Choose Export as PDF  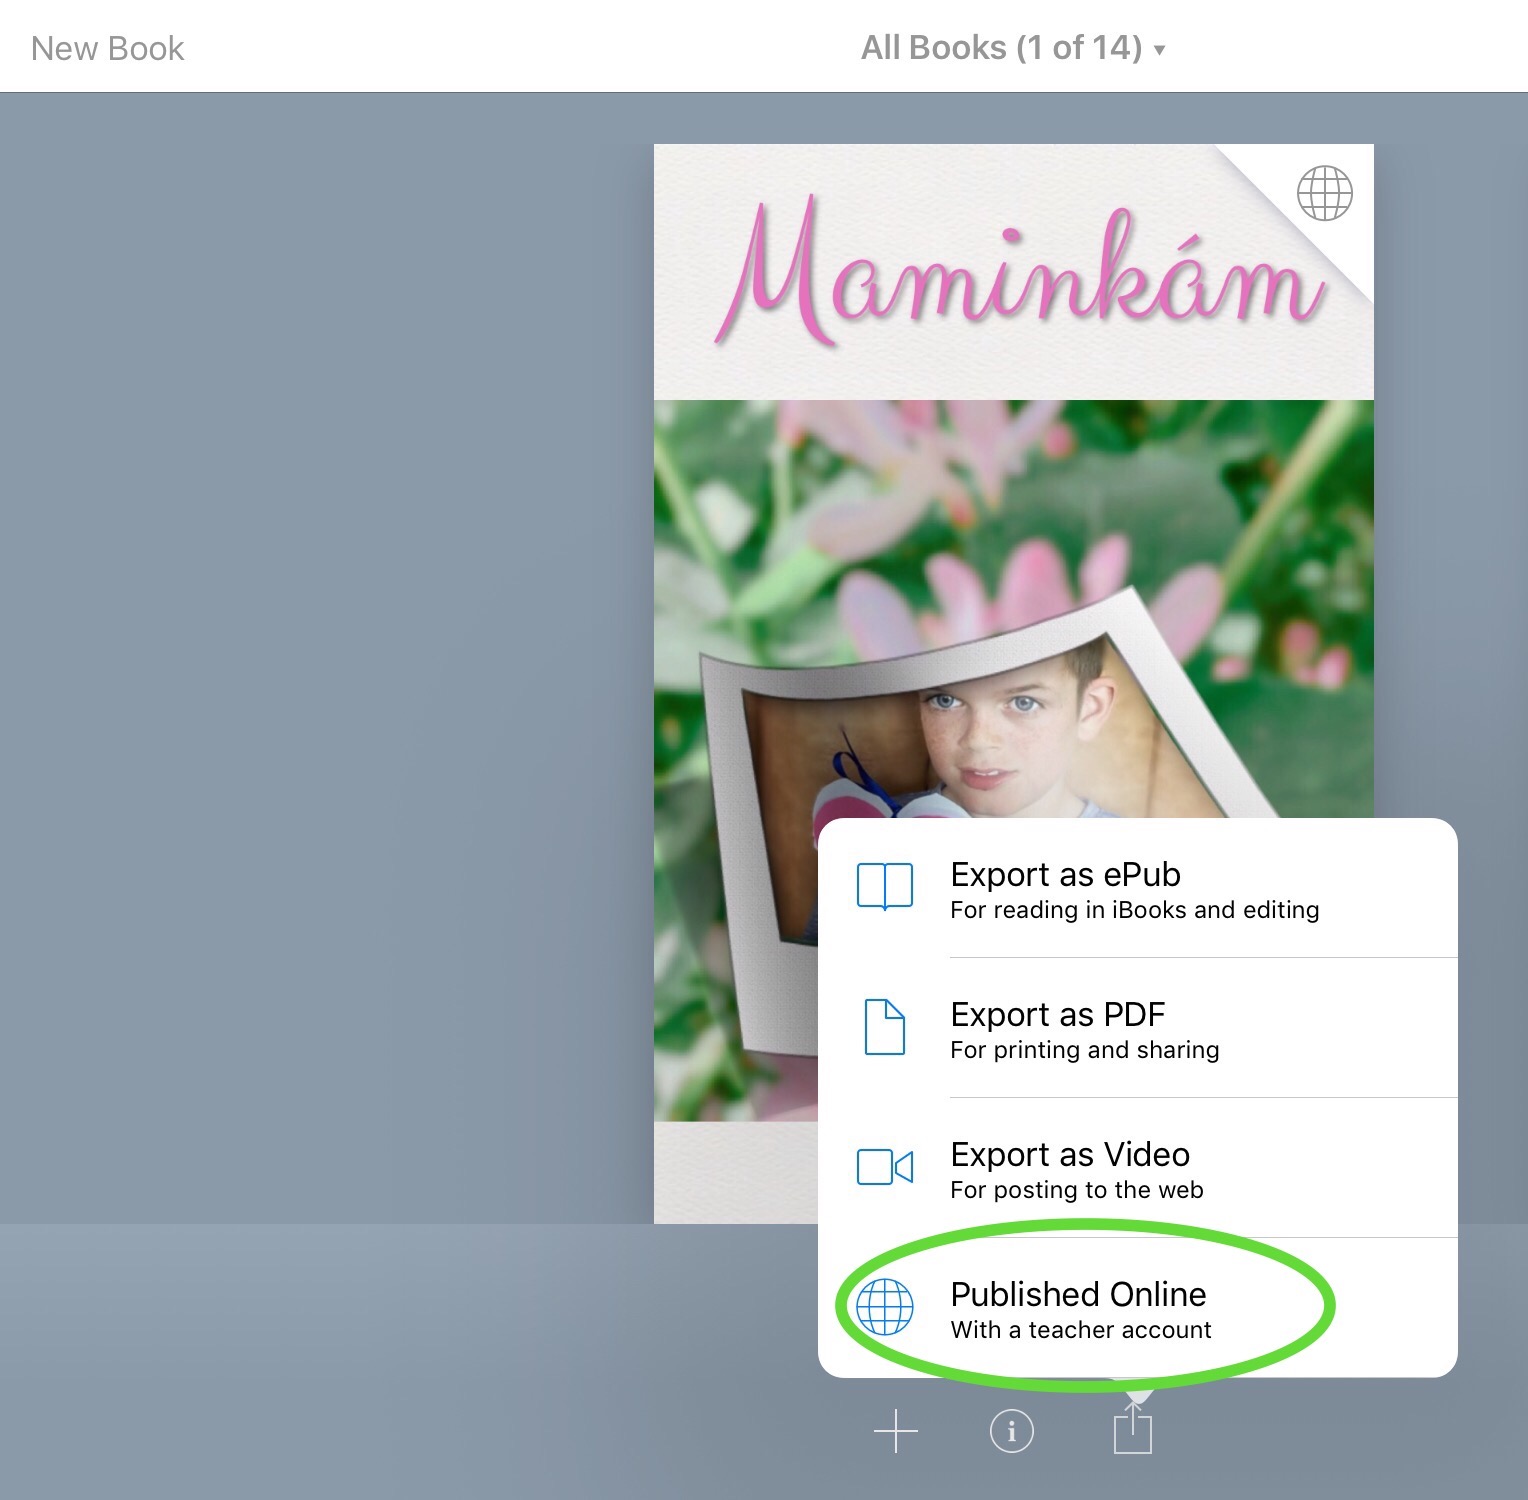pyautogui.click(x=1138, y=1028)
